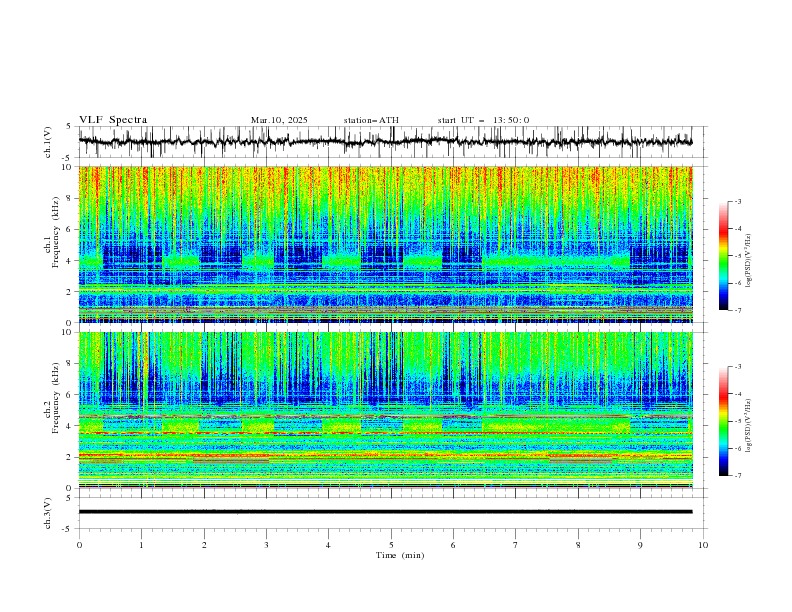792x612 pixels.
Task: Click the "5" tick of ch.1(V) axis
Action: coord(69,127)
